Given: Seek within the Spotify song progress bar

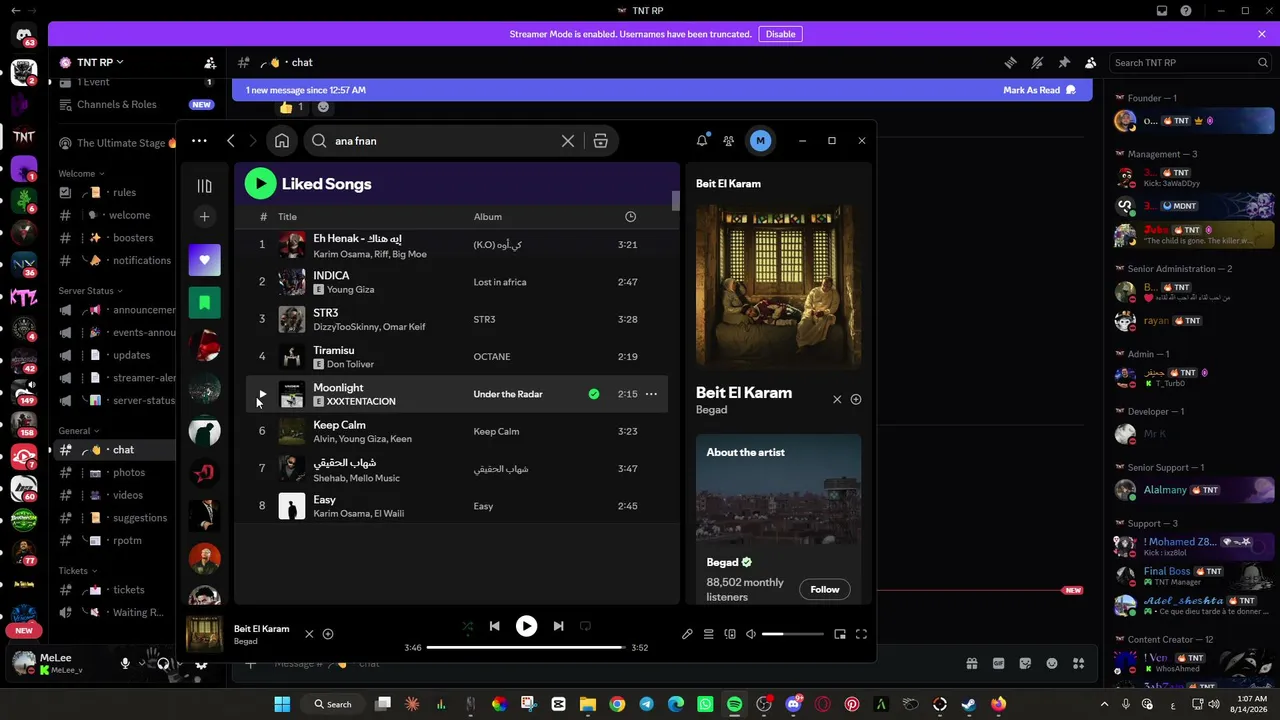Looking at the screenshot, I should pos(526,647).
